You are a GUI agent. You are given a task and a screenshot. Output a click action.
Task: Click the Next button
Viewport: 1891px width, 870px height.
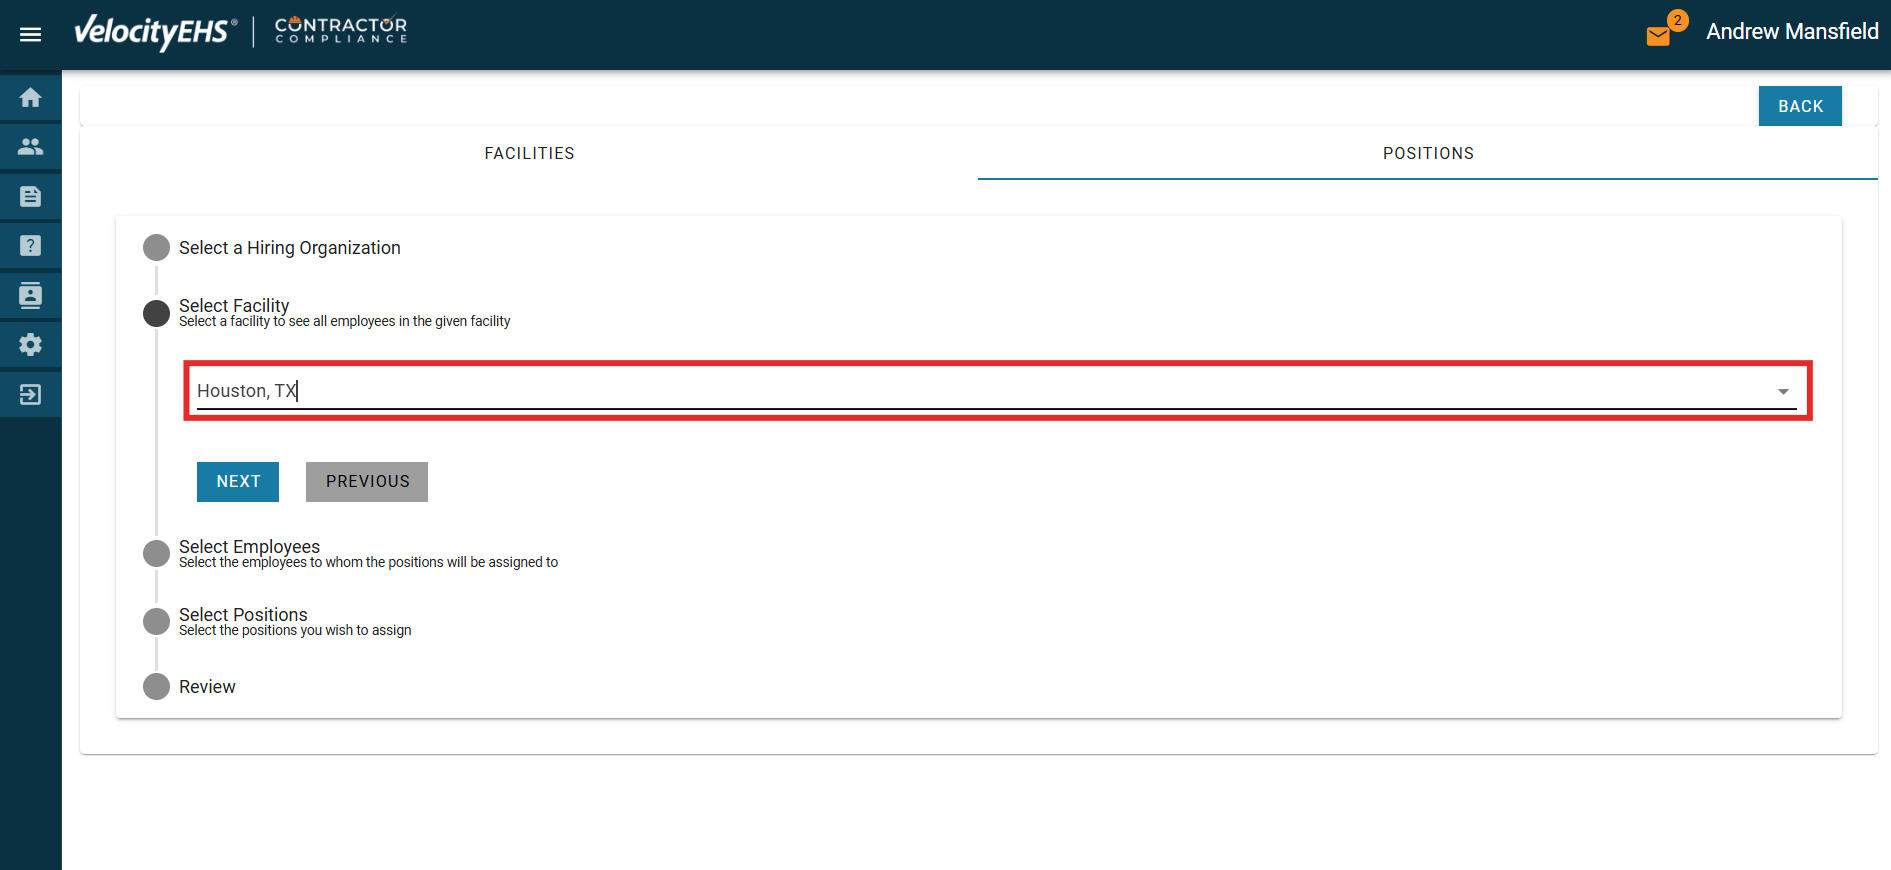(238, 482)
